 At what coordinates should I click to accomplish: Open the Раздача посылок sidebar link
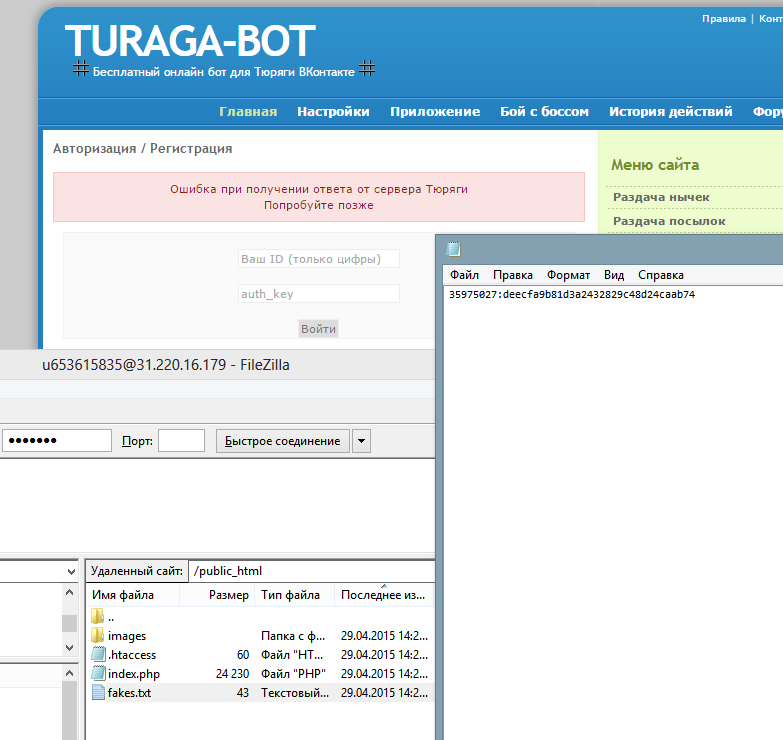(669, 221)
